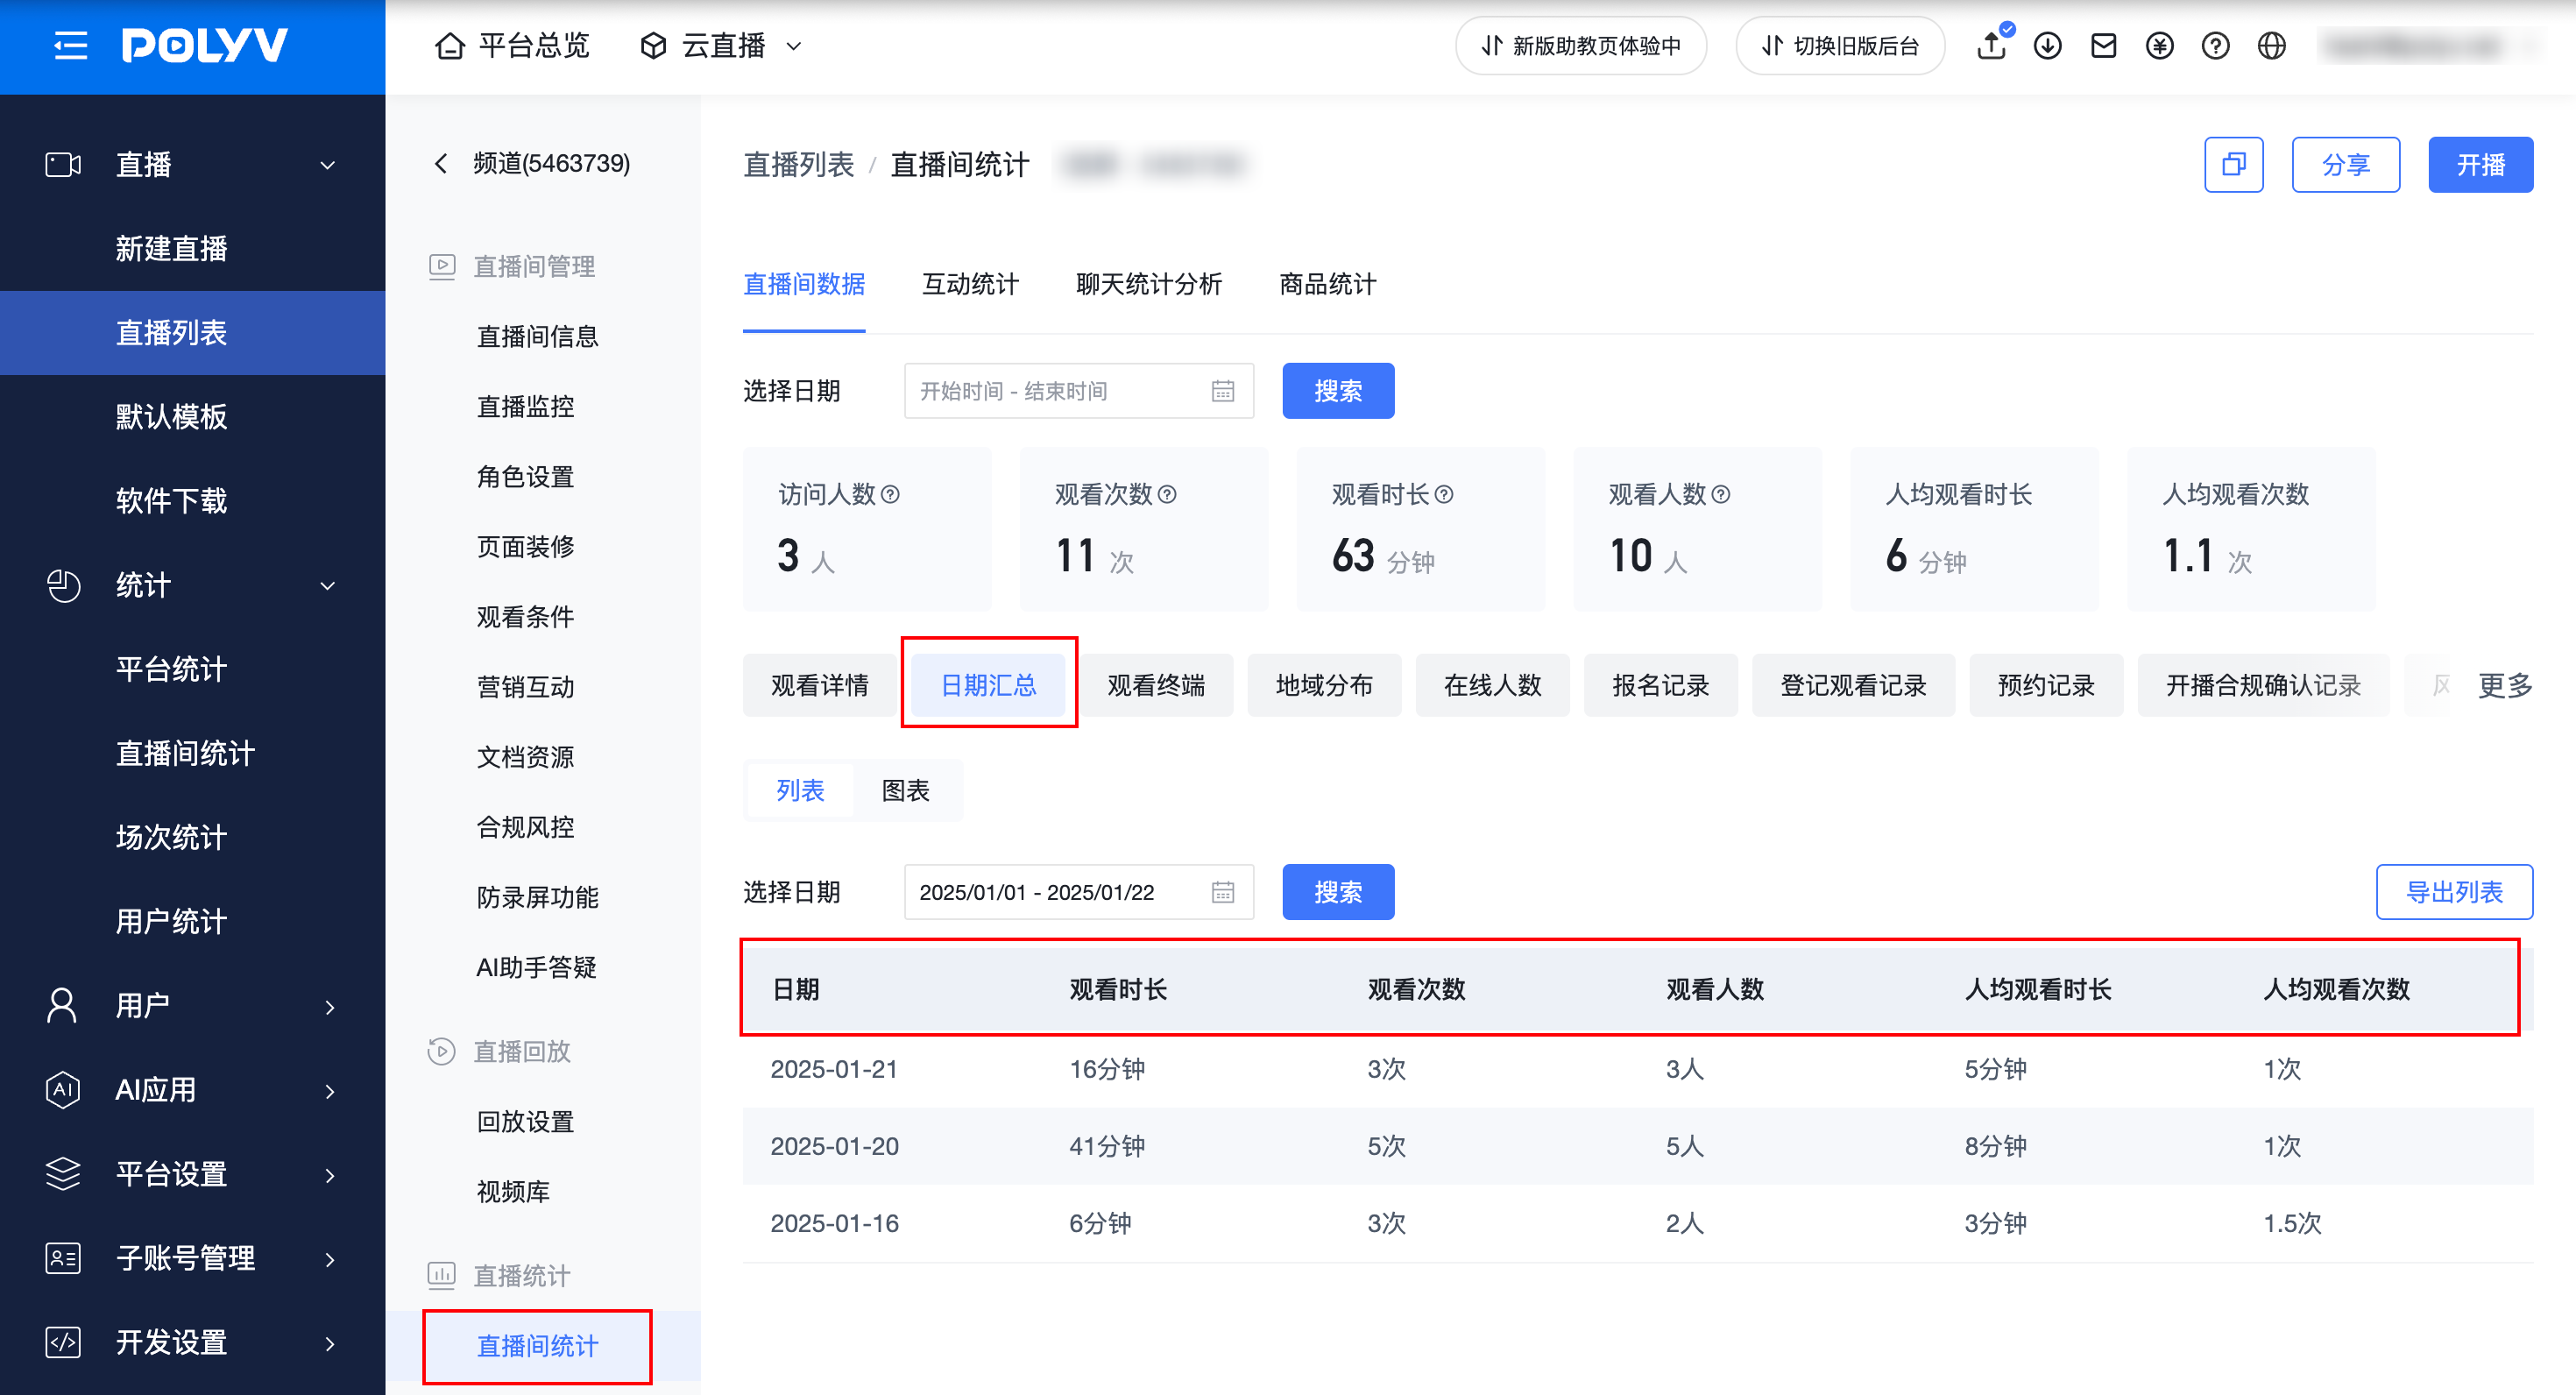Open the download center icon

point(2048,46)
